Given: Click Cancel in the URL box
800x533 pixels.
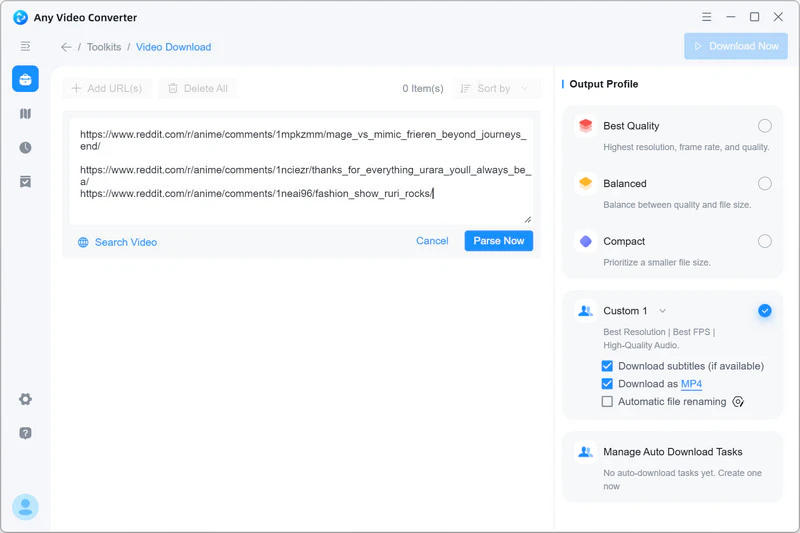Looking at the screenshot, I should tap(432, 241).
